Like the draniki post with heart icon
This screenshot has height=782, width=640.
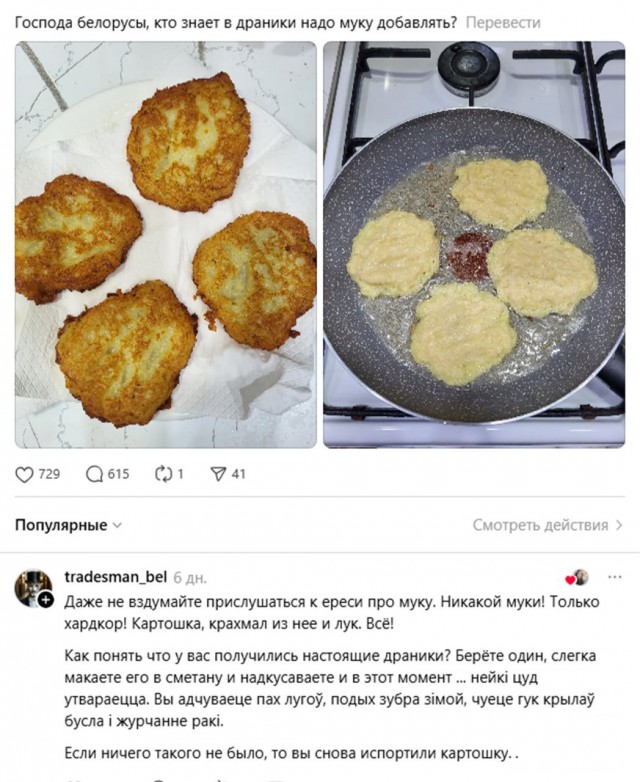[x=24, y=474]
